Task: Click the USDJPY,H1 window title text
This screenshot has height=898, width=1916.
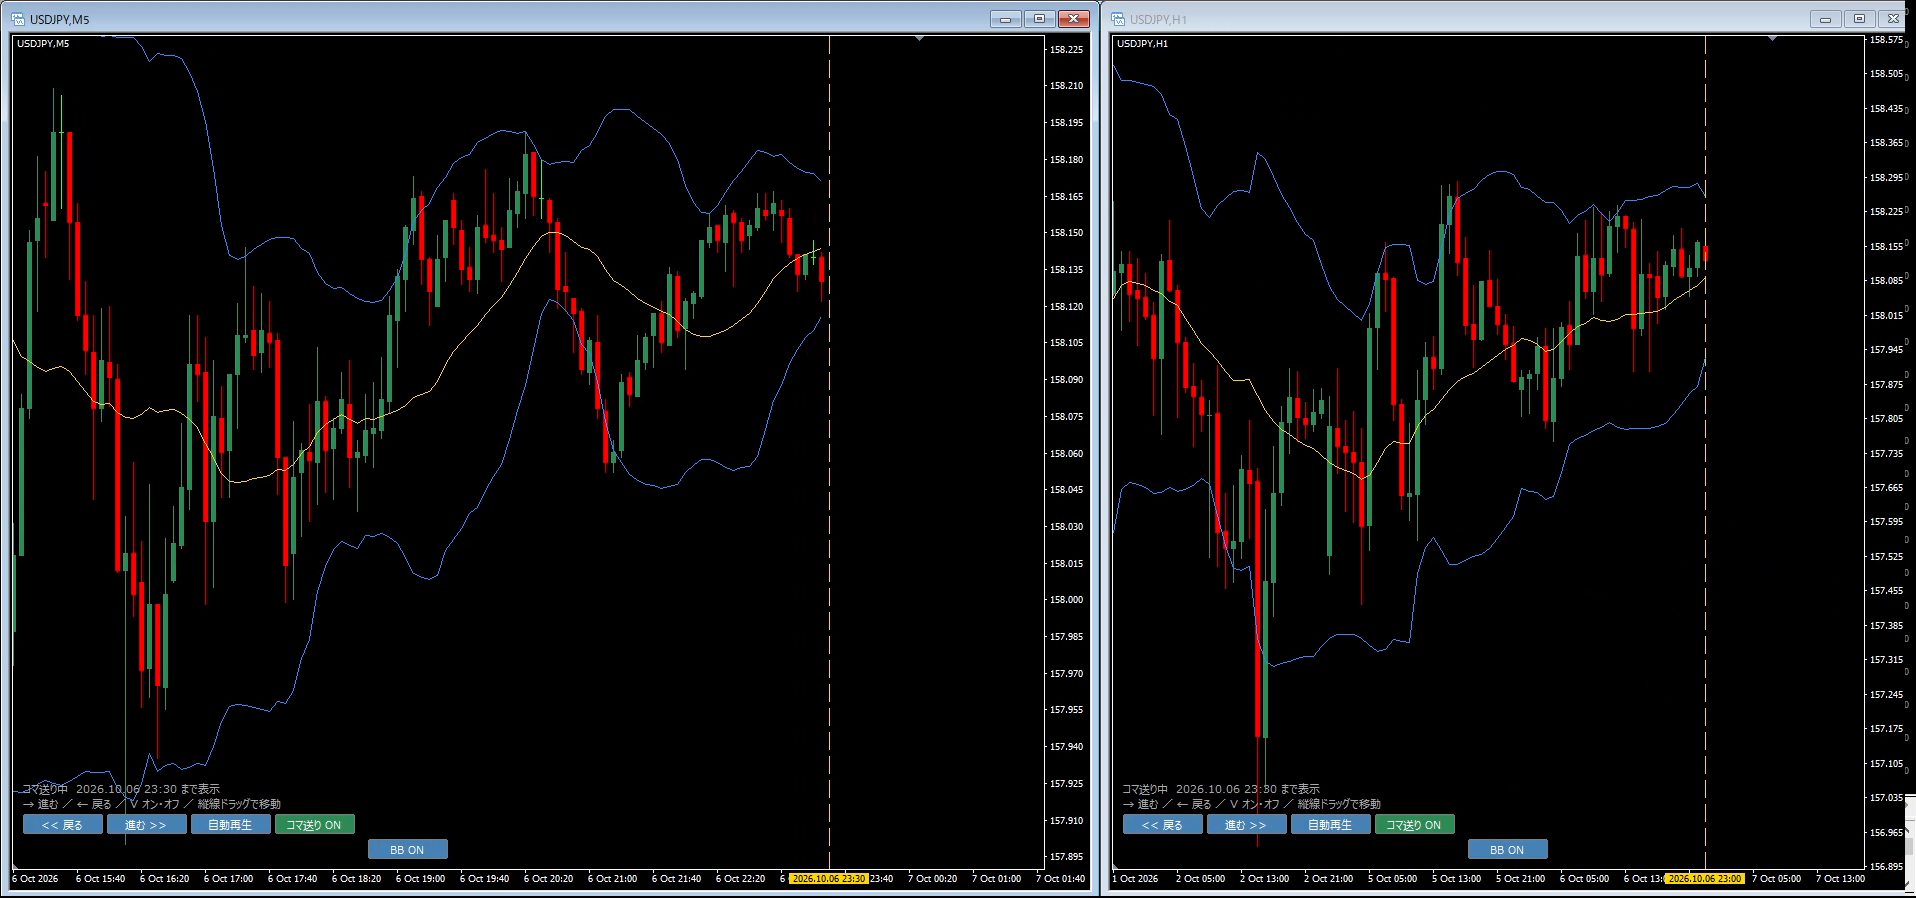Action: click(1159, 20)
